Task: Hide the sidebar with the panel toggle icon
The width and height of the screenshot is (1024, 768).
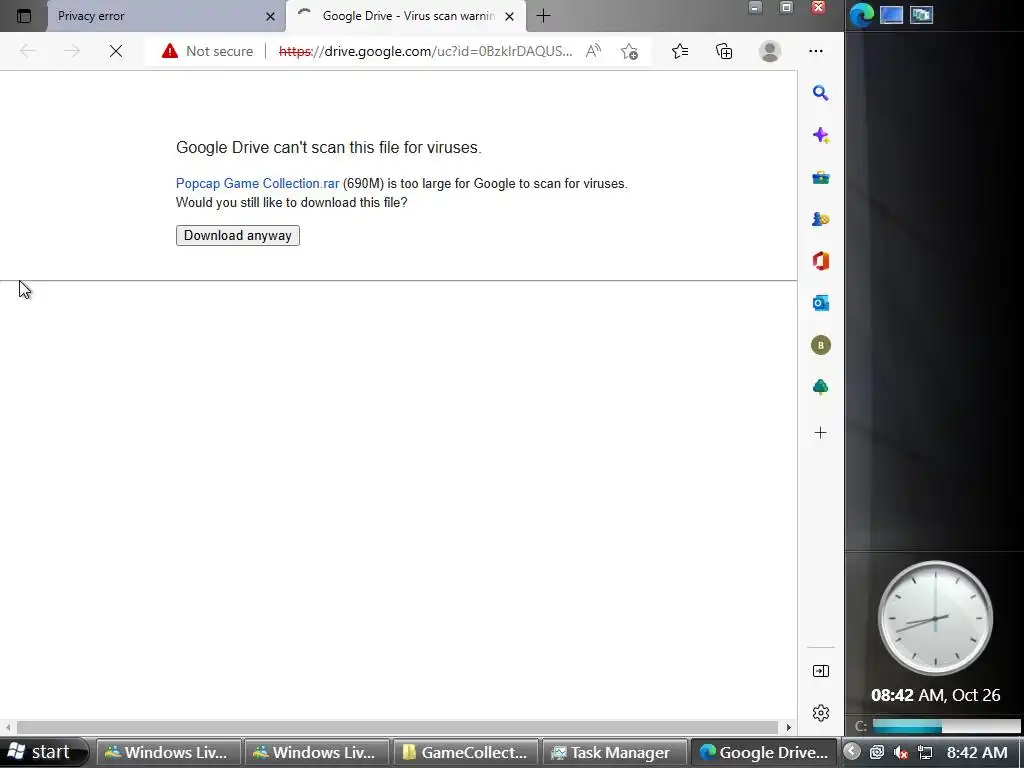Action: (821, 671)
